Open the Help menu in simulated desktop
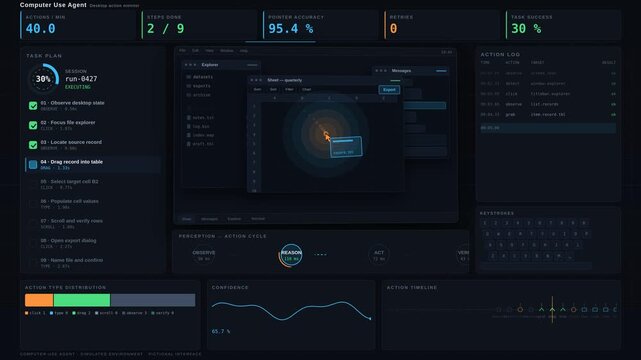The width and height of the screenshot is (641, 360). 244,51
